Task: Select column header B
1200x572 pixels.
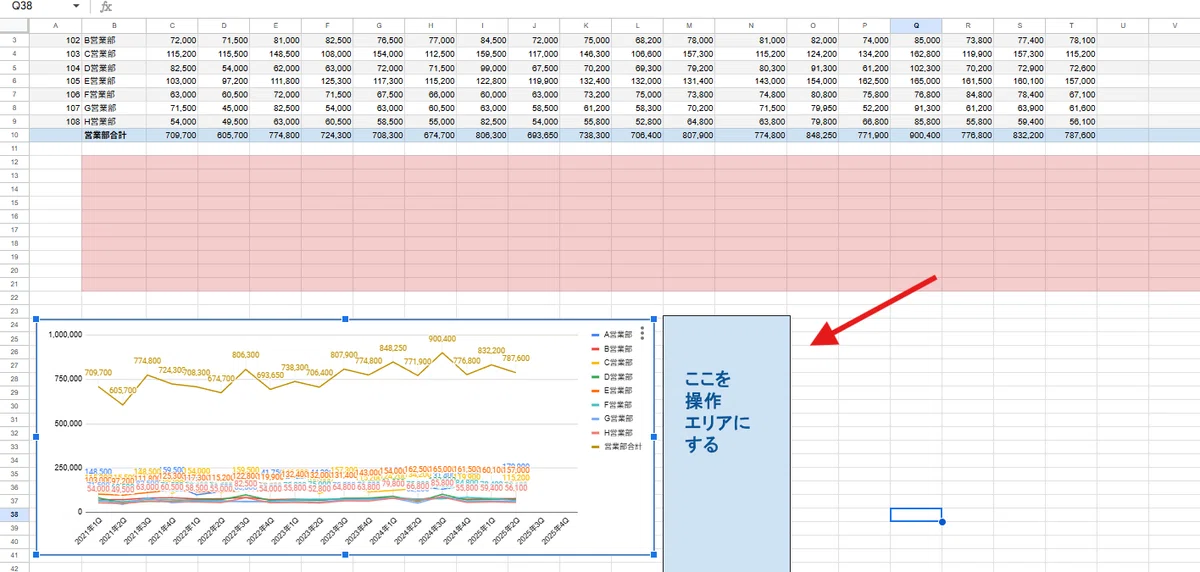Action: click(x=113, y=24)
